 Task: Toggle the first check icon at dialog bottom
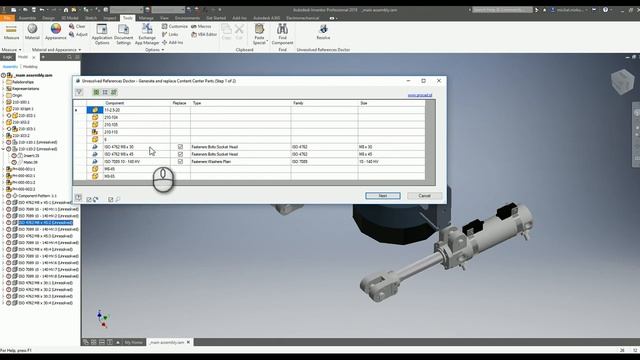click(x=89, y=199)
